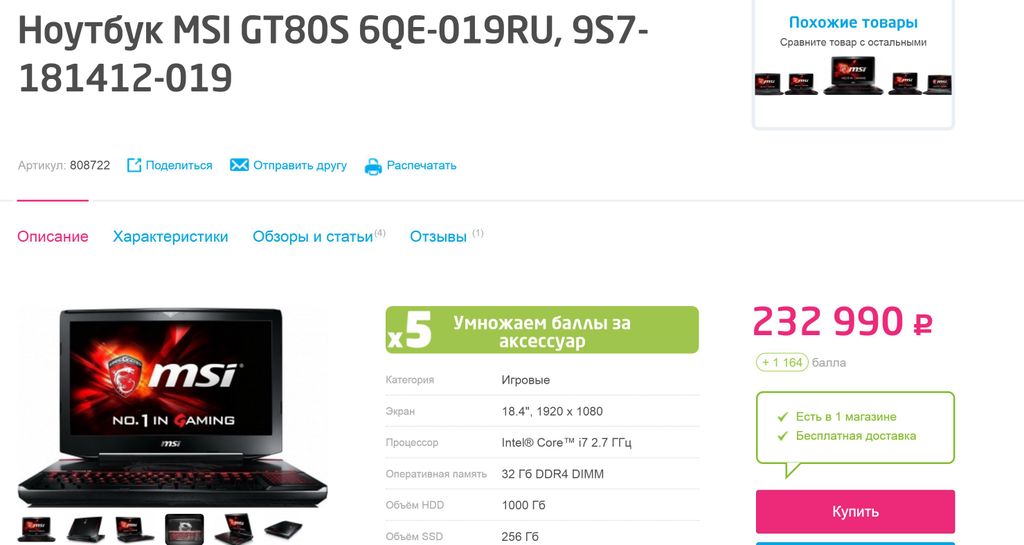Image resolution: width=1024 pixels, height=545 pixels.
Task: Click the large MSI laptop product image
Action: (172, 408)
